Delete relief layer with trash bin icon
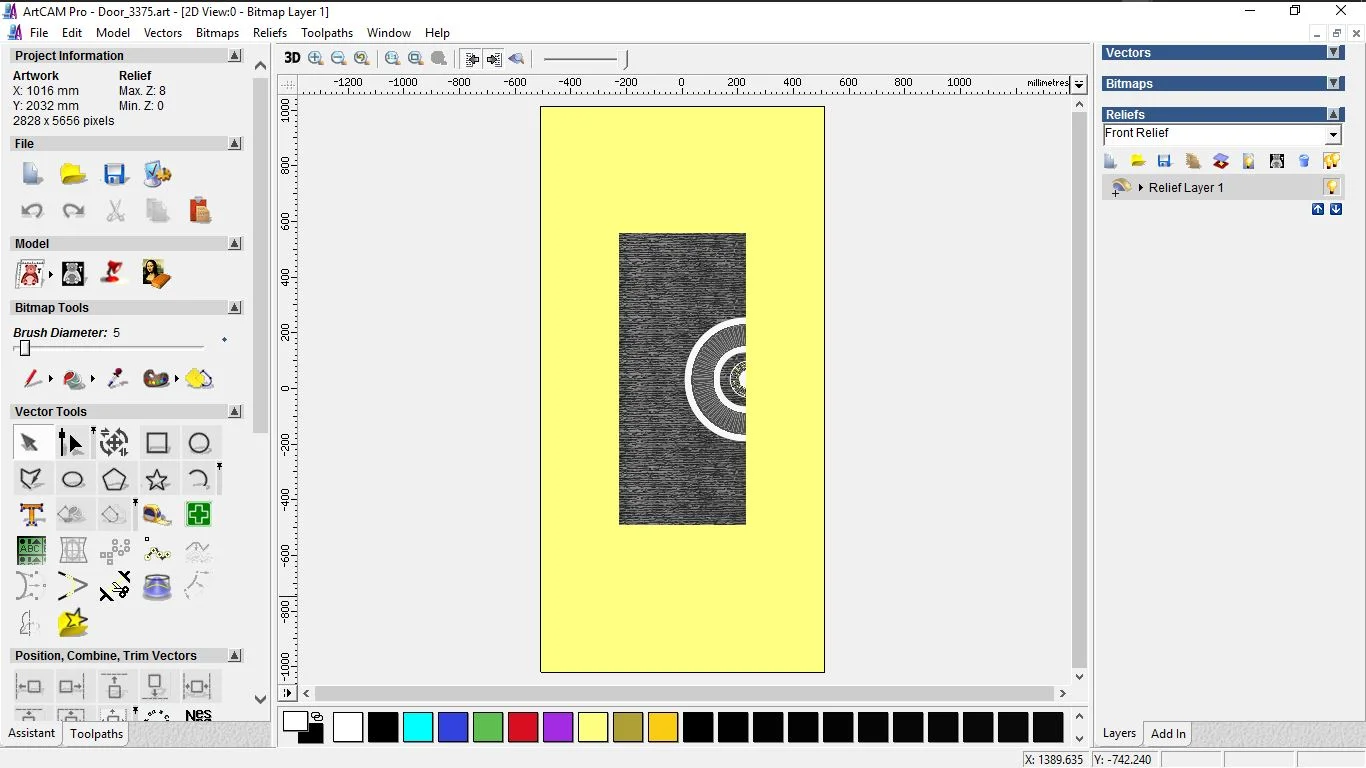1366x768 pixels. 1304,161
